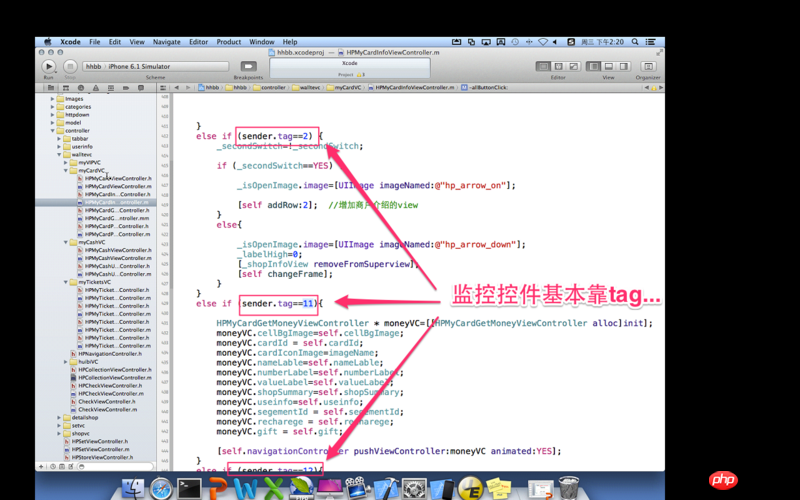
Task: Open the Notification Center icon
Action: [651, 42]
